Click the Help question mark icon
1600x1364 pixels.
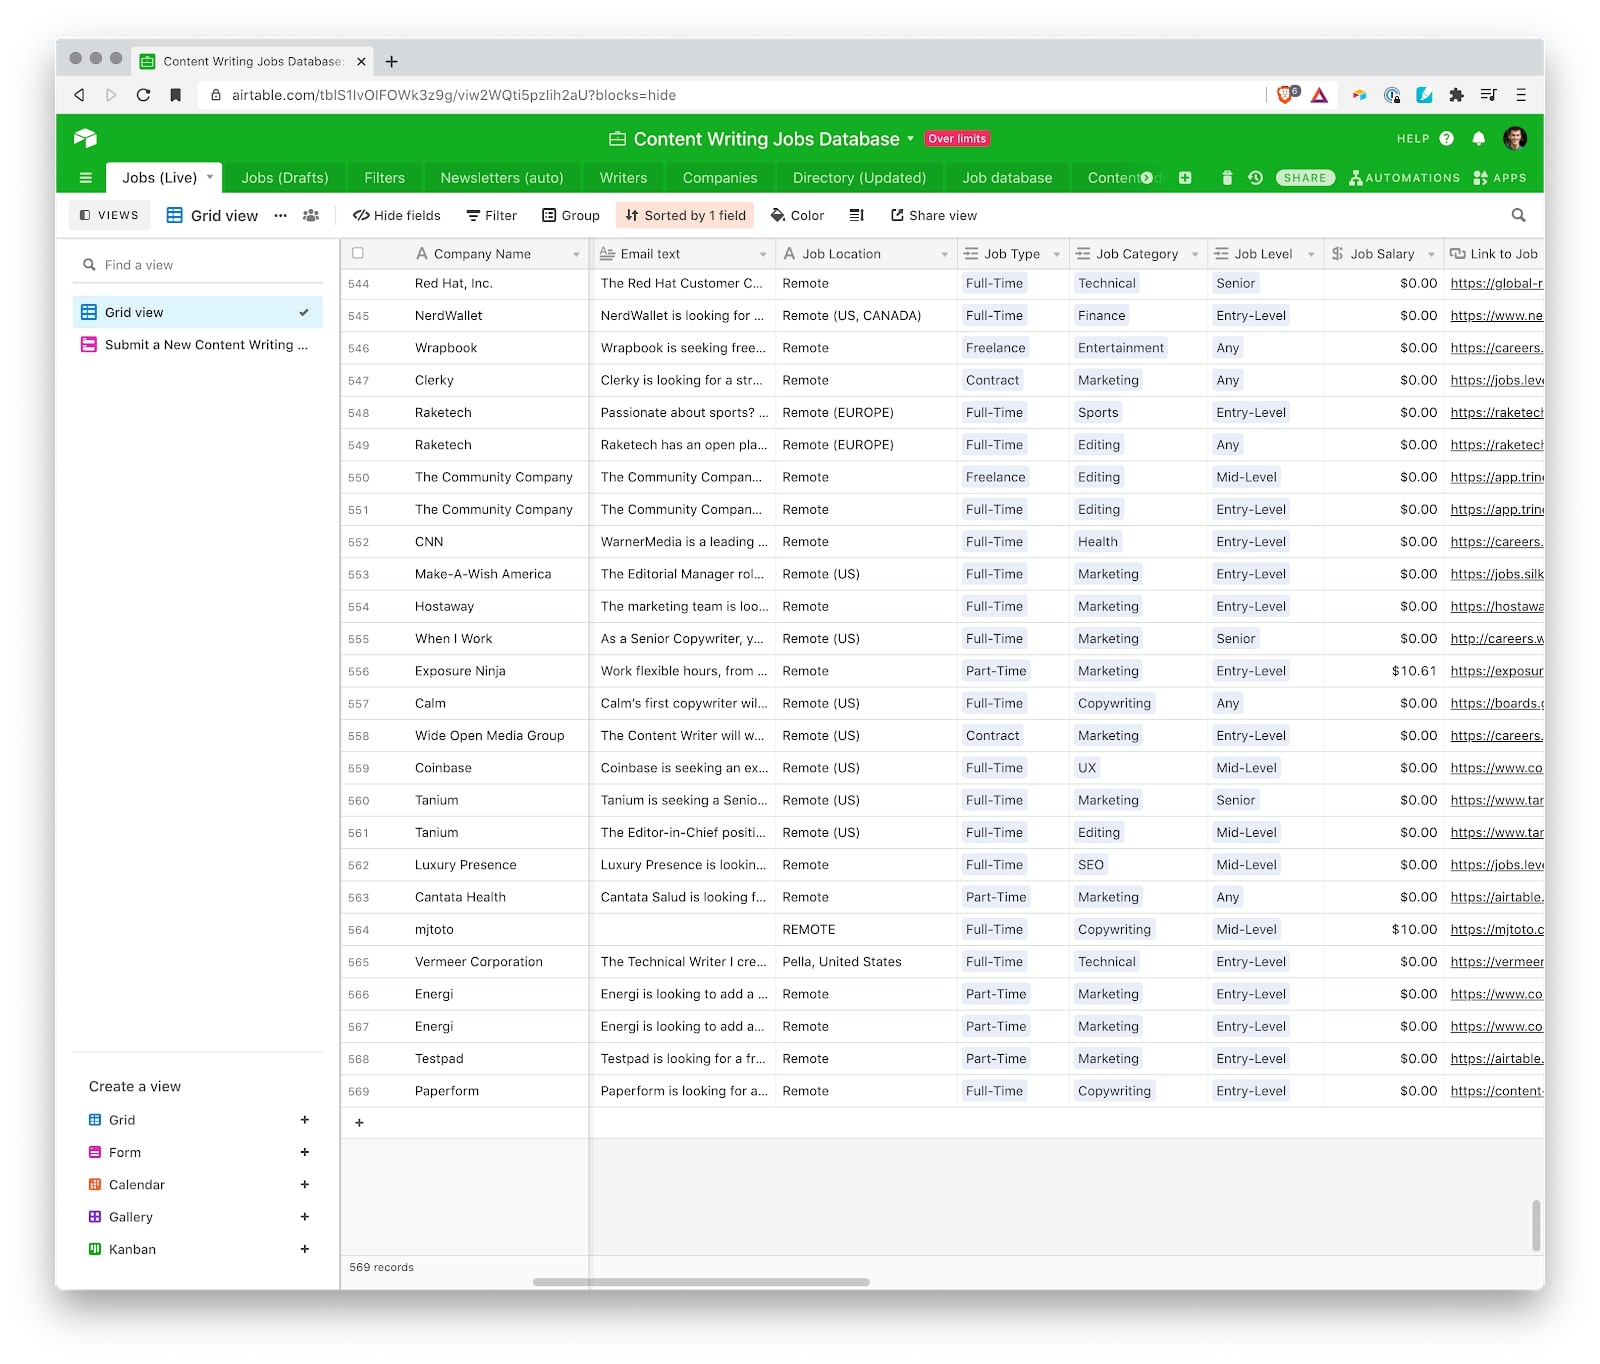(x=1447, y=139)
